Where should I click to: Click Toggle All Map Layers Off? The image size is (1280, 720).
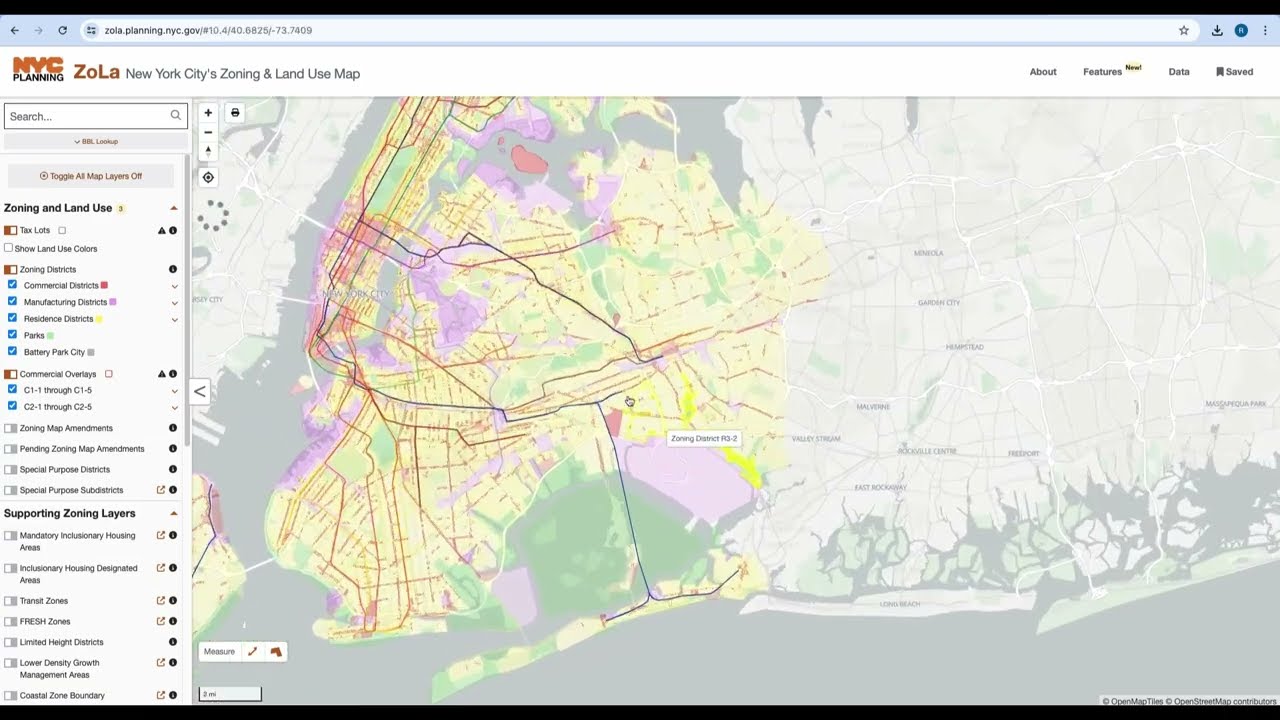pos(91,176)
